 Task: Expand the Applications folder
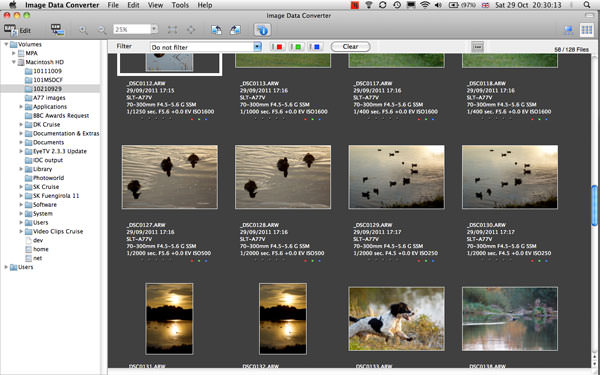point(21,106)
